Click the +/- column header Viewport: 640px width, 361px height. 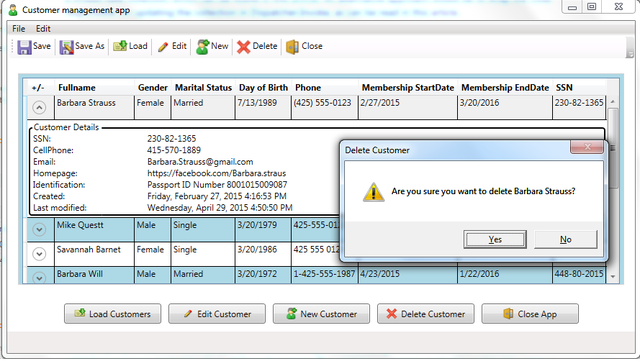[x=38, y=87]
